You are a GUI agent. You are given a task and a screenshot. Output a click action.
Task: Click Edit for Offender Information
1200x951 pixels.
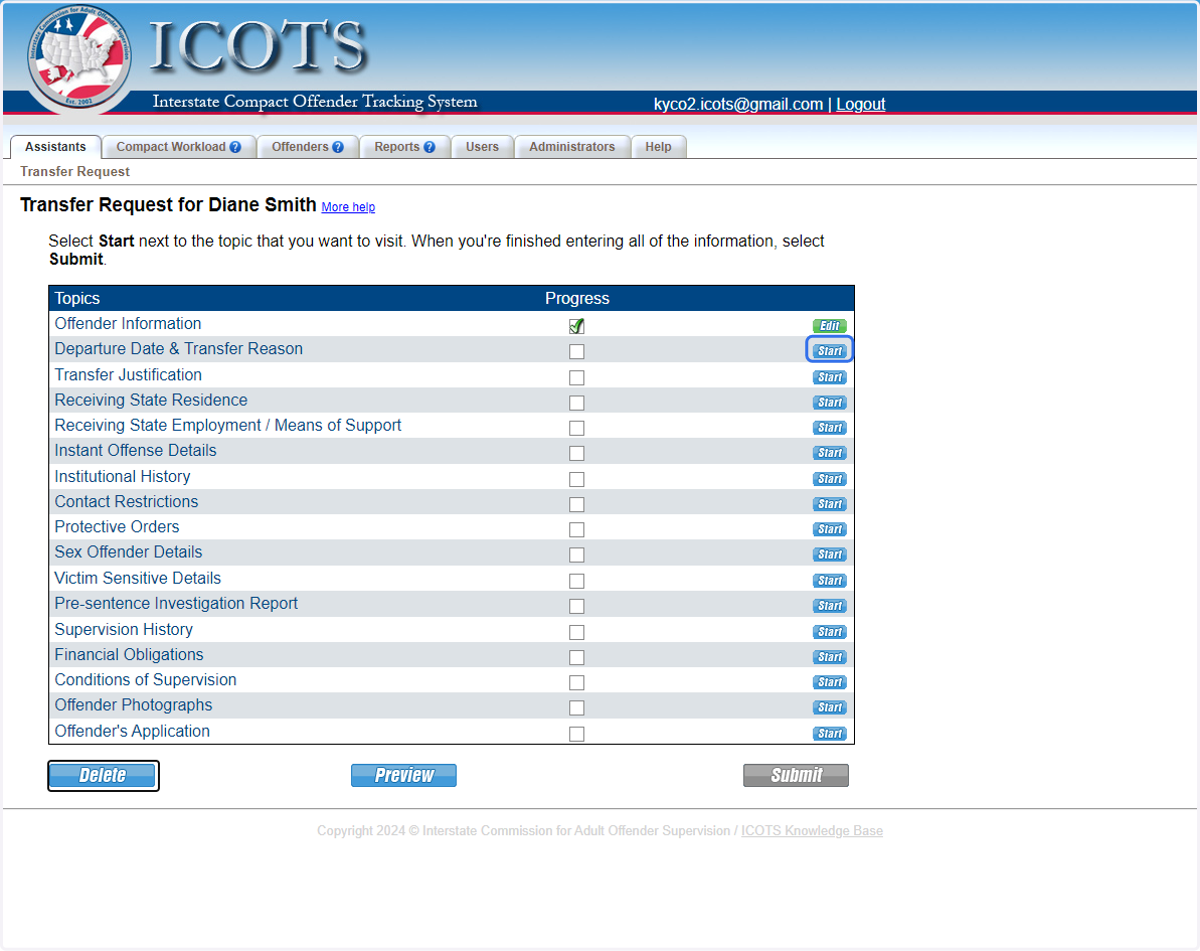pyautogui.click(x=829, y=326)
